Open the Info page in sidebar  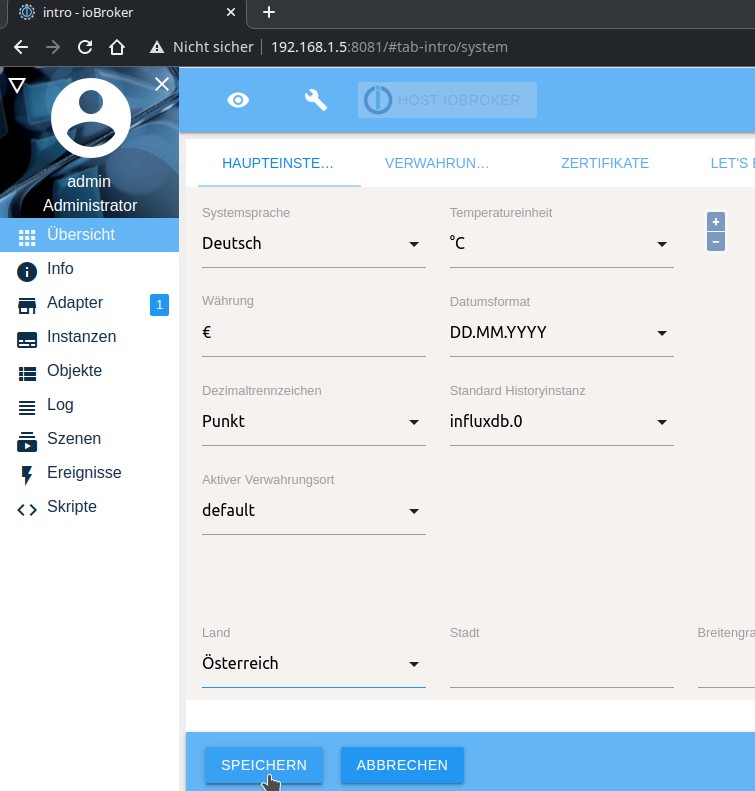(x=60, y=269)
